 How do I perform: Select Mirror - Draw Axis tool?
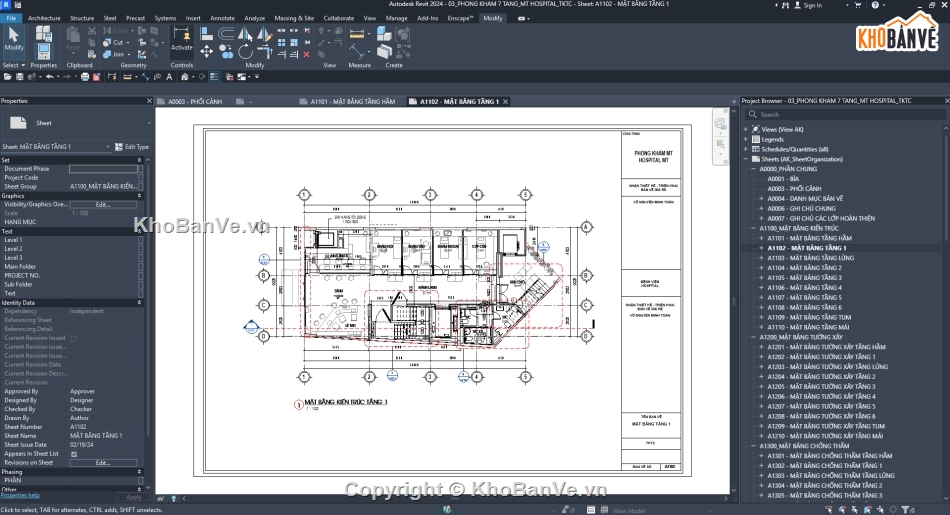click(x=264, y=33)
